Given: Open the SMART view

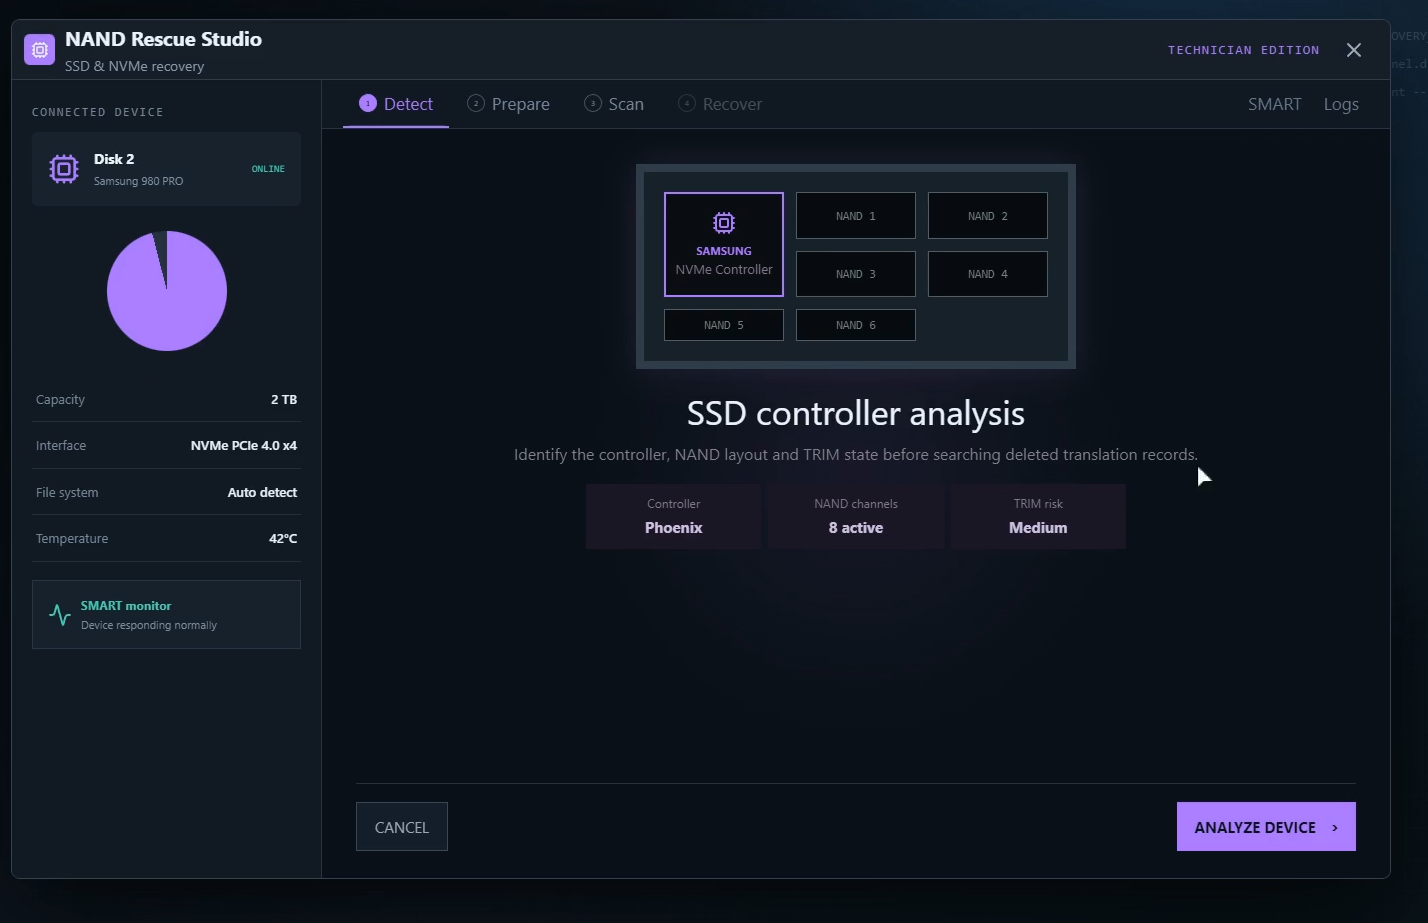Looking at the screenshot, I should (1275, 104).
